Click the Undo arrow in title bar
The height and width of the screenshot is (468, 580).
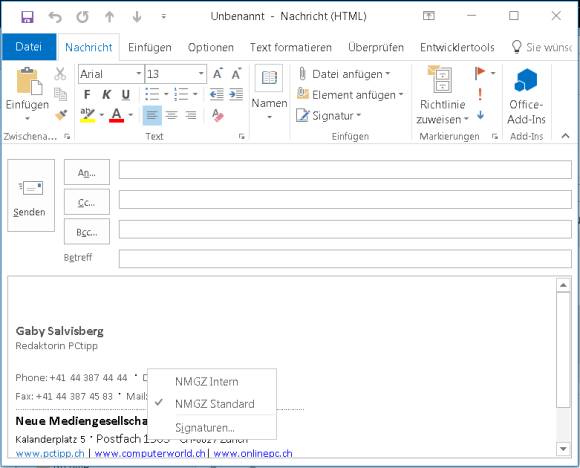55,17
